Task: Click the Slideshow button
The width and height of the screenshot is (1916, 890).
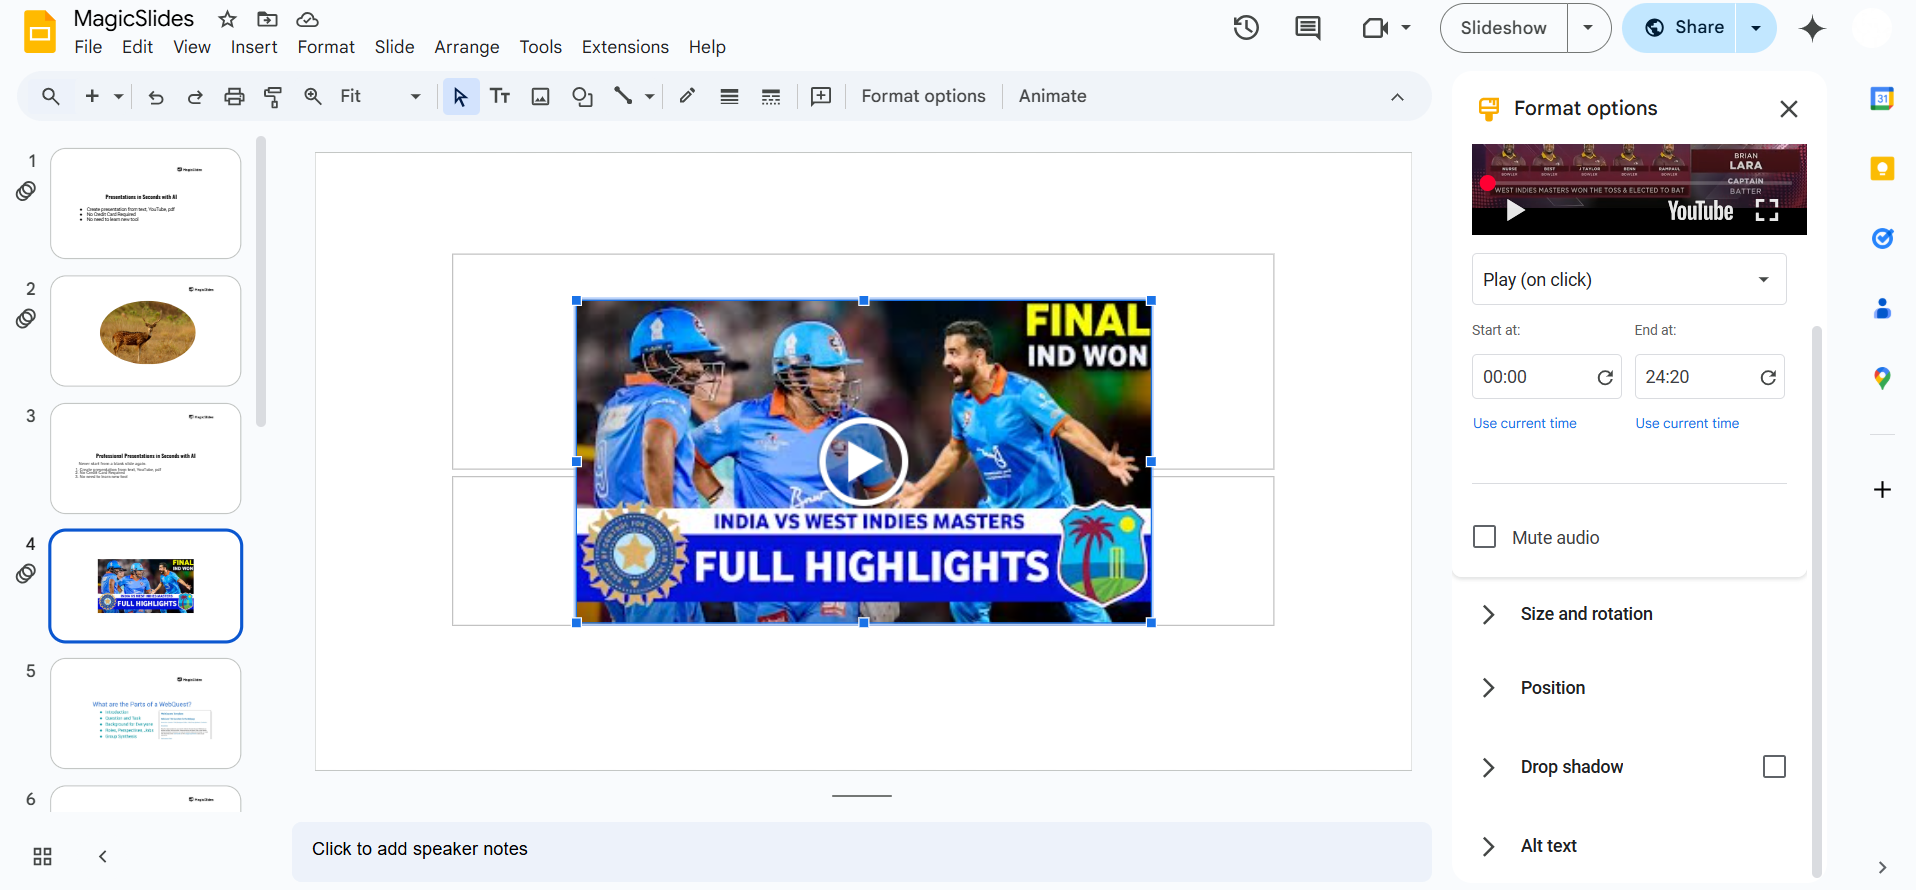Action: click(x=1503, y=28)
